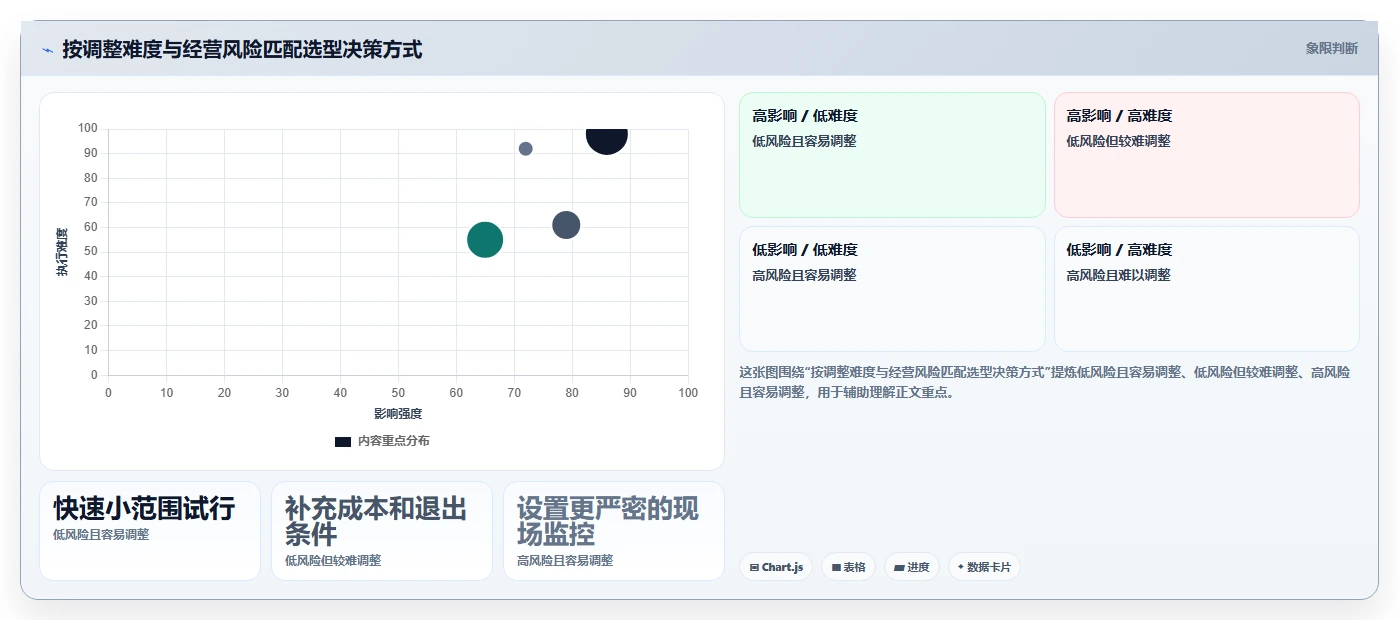Open the 高影响 / 高难度 quadrant card
The width and height of the screenshot is (1399, 620).
coord(1207,155)
